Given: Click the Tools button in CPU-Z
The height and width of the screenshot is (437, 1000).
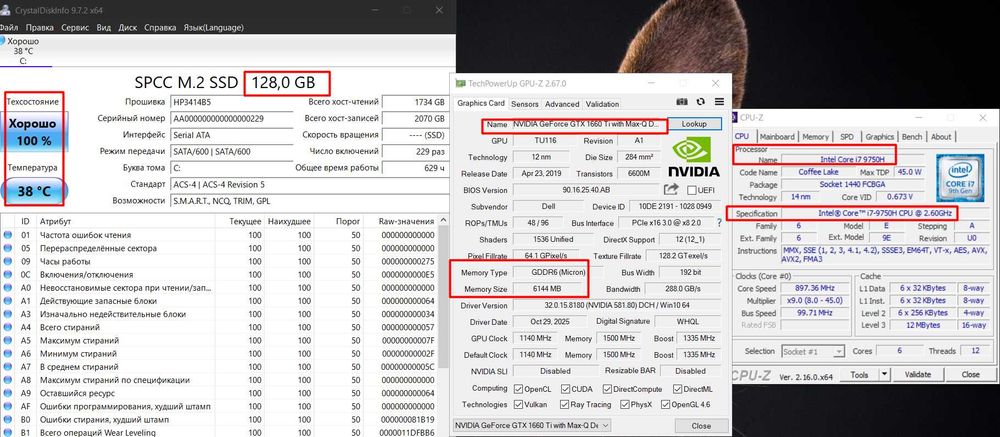Looking at the screenshot, I should click(859, 374).
